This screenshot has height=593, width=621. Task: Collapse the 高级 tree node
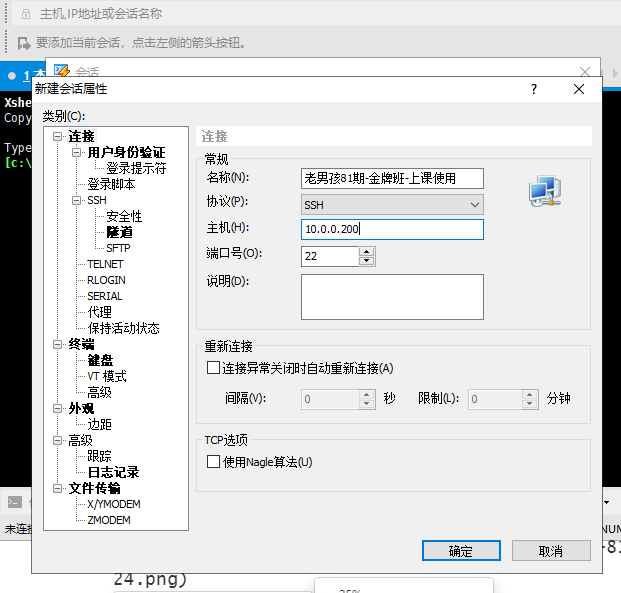click(x=57, y=440)
